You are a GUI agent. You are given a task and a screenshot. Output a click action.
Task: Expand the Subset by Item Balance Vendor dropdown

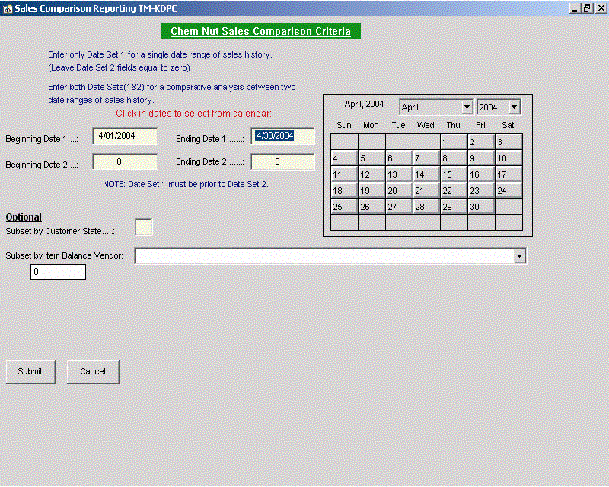520,256
